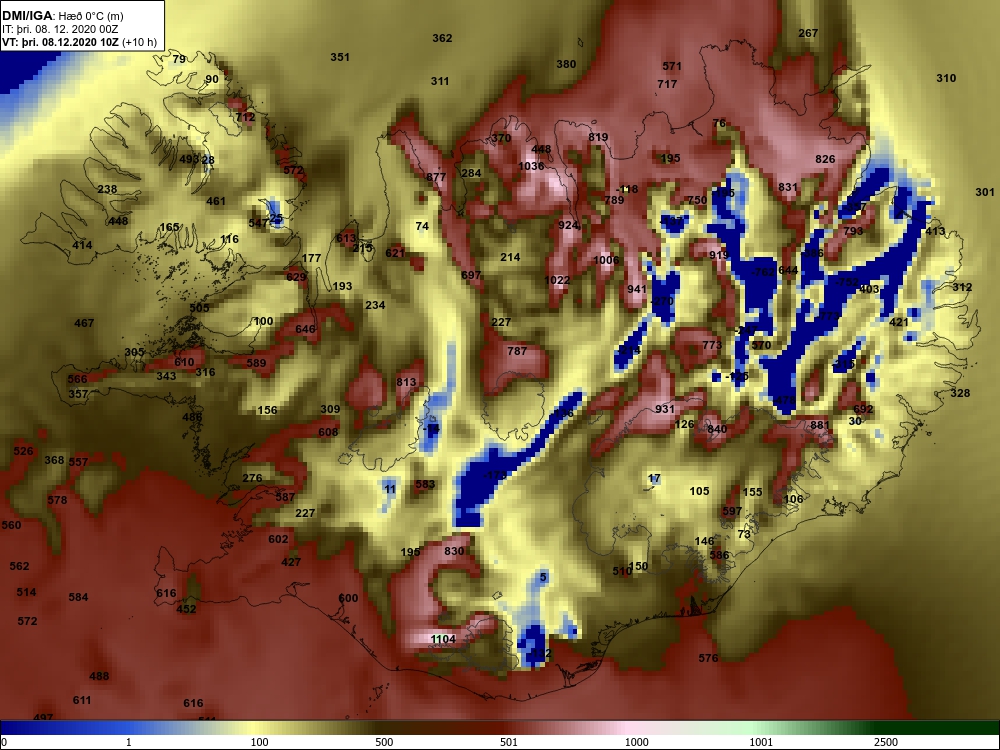The height and width of the screenshot is (750, 1000).
Task: Click the 'IT: þri. 08. 12. 2020 00Z' line
Action: (x=60, y=29)
